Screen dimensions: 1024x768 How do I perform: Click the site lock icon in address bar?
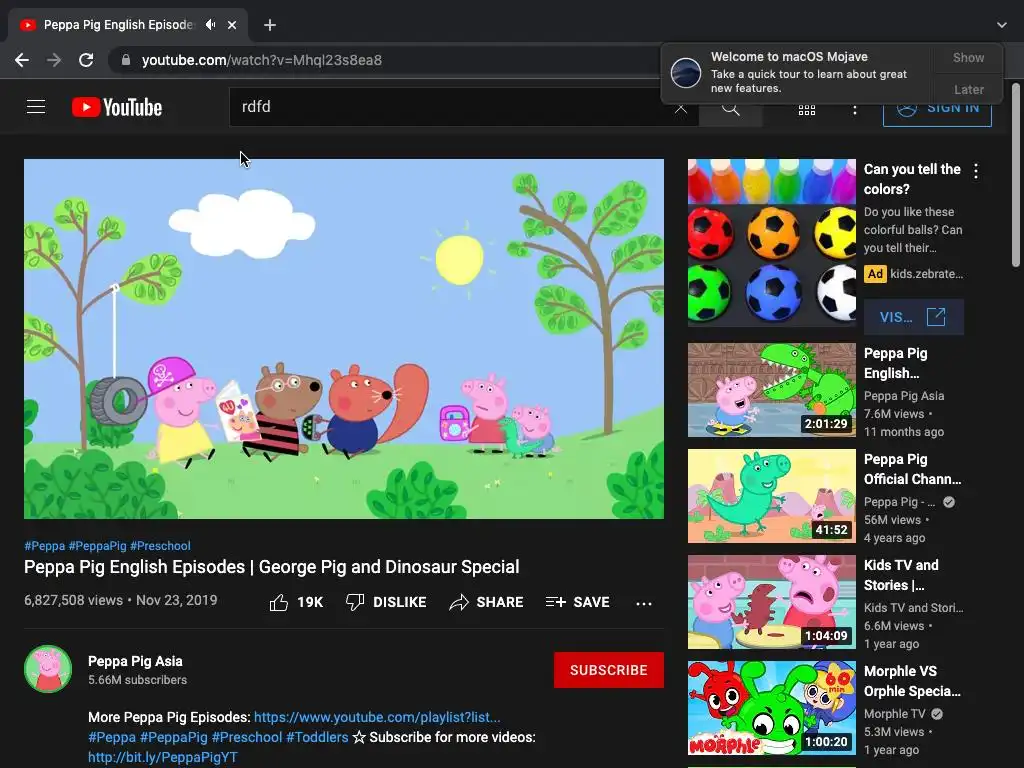tap(126, 60)
